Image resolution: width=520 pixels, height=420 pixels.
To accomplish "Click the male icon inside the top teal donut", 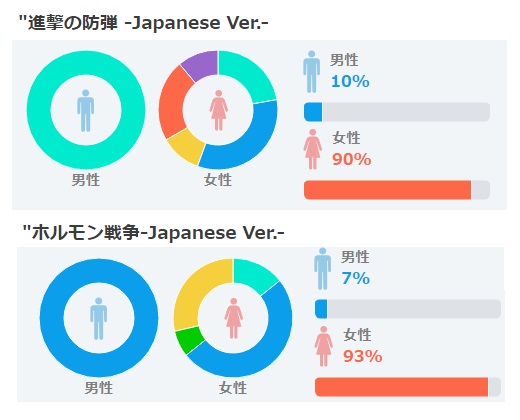I will pos(86,110).
